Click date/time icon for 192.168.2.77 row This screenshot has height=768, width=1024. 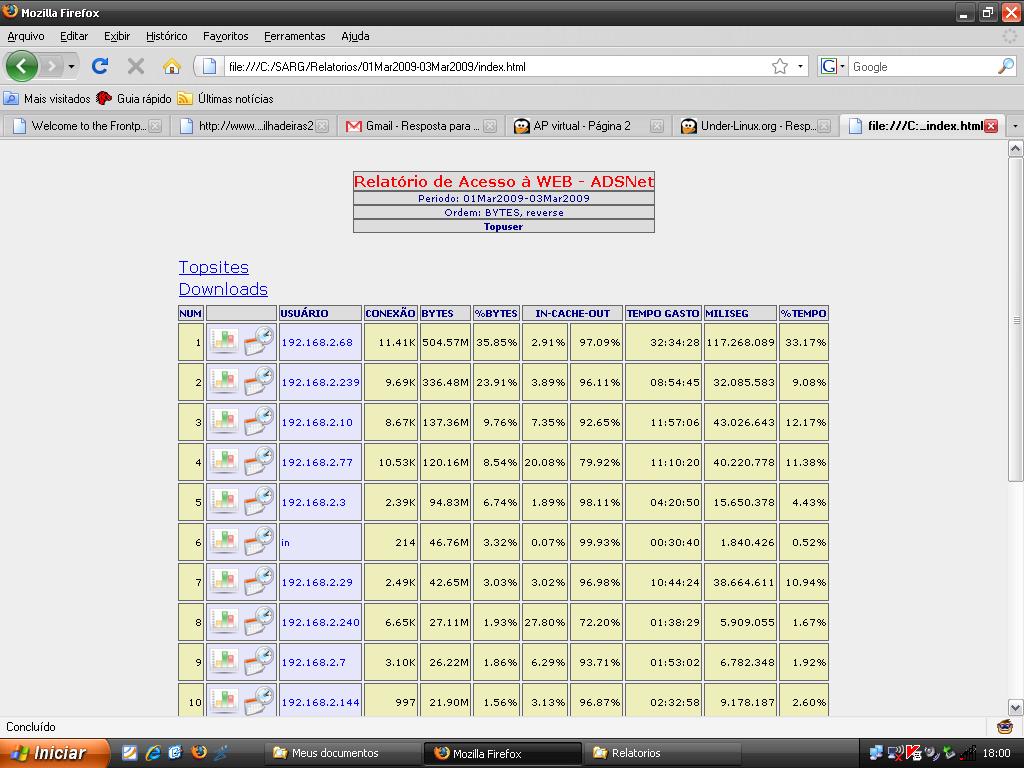click(x=259, y=460)
